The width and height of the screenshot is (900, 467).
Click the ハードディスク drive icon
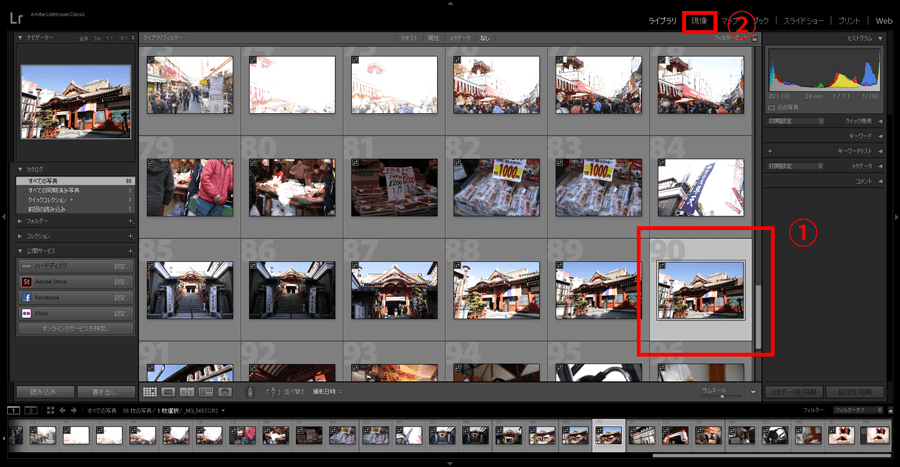click(x=26, y=266)
